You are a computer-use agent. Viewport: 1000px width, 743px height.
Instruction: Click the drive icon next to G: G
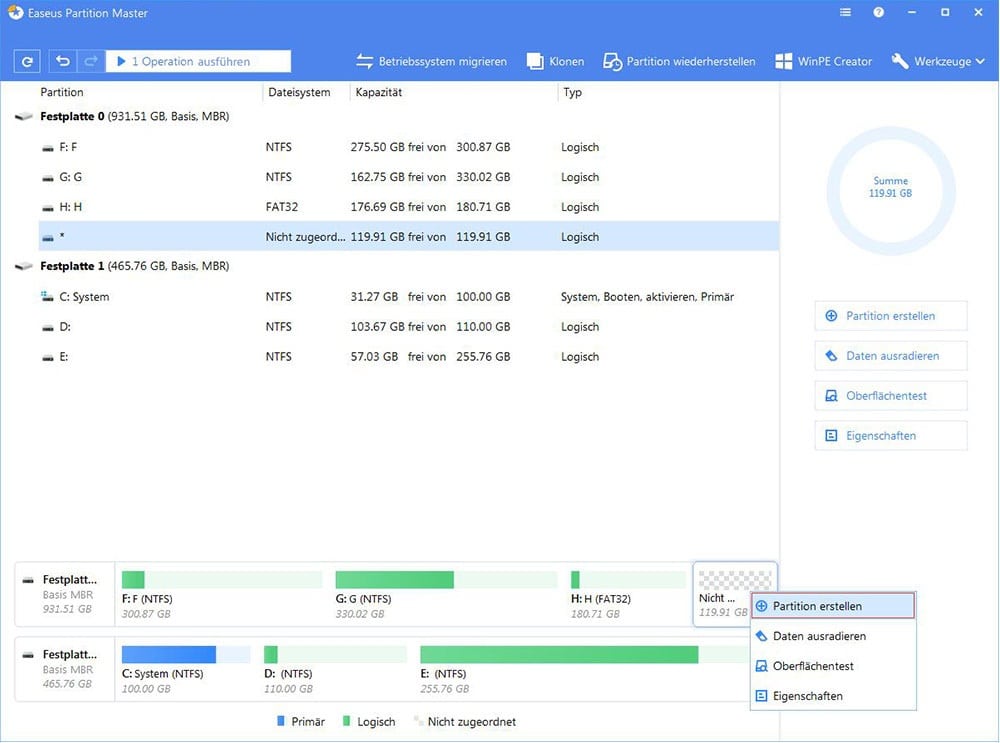(x=48, y=179)
